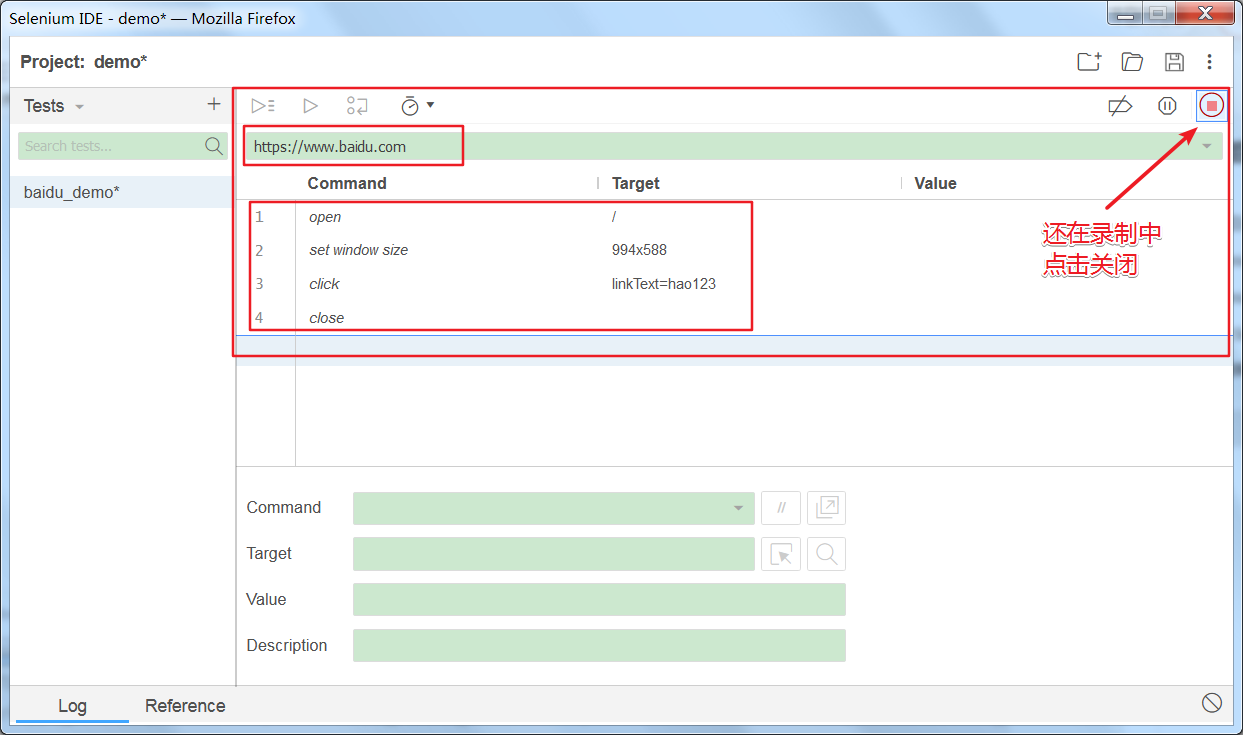The width and height of the screenshot is (1243, 735).
Task: Click the search tests magnifier icon
Action: 214,146
